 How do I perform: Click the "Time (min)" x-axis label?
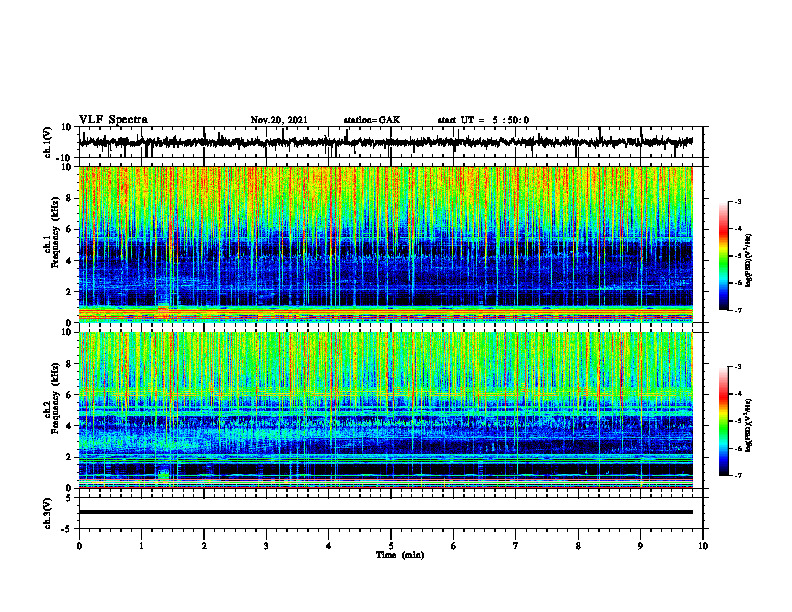400,555
